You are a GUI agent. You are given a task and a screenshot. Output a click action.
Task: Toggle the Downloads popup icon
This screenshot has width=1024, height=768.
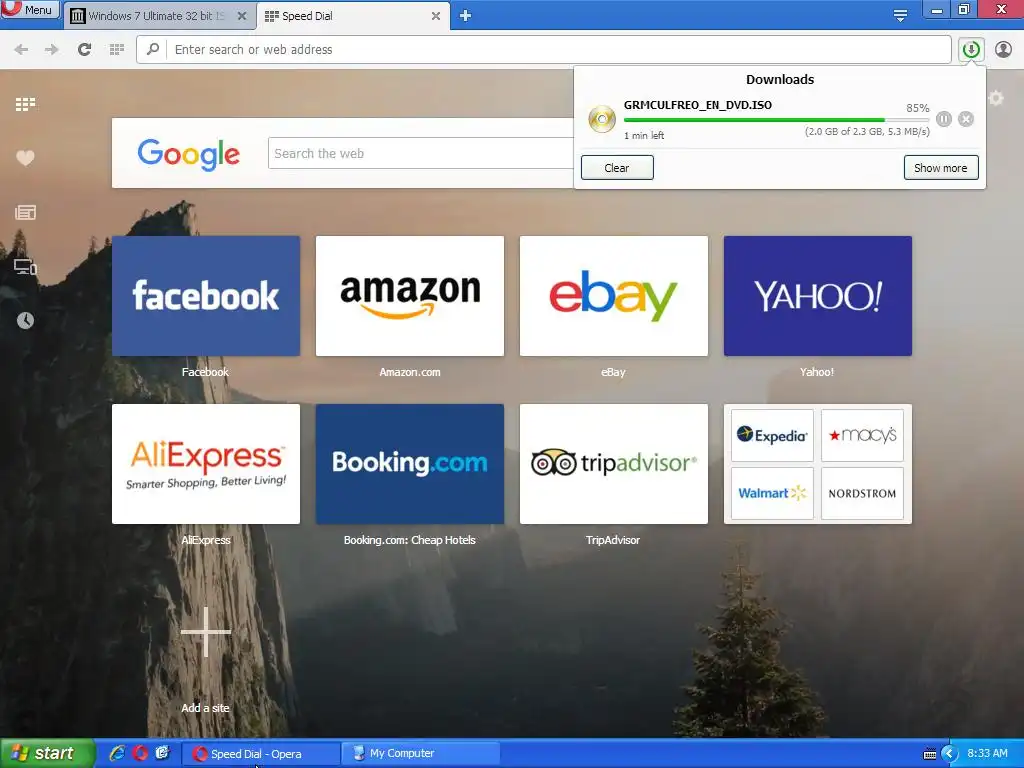point(971,50)
